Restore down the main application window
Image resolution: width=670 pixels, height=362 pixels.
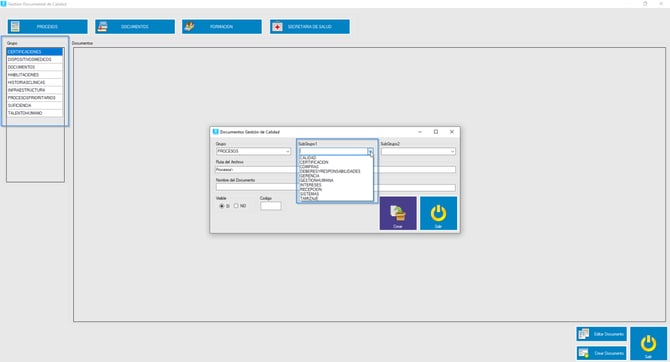click(x=645, y=3)
